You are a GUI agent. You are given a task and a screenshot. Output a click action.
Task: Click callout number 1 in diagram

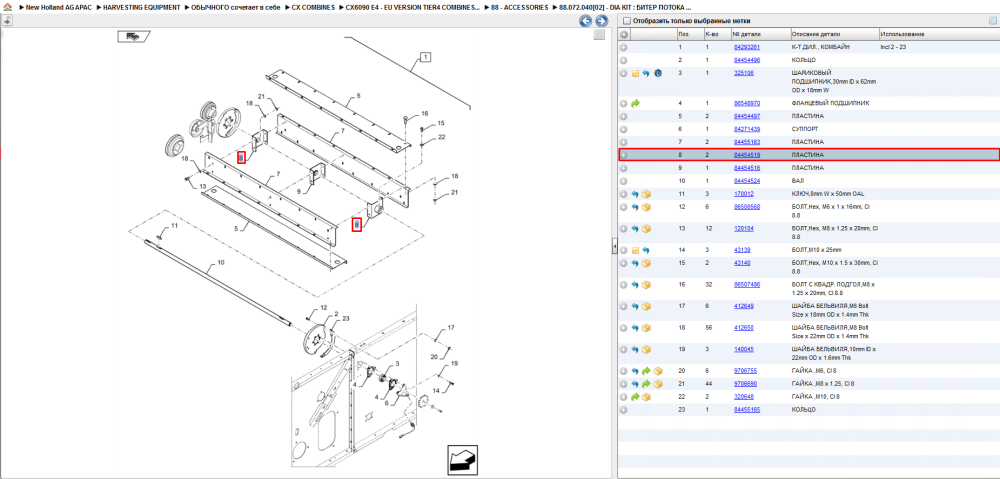(425, 57)
